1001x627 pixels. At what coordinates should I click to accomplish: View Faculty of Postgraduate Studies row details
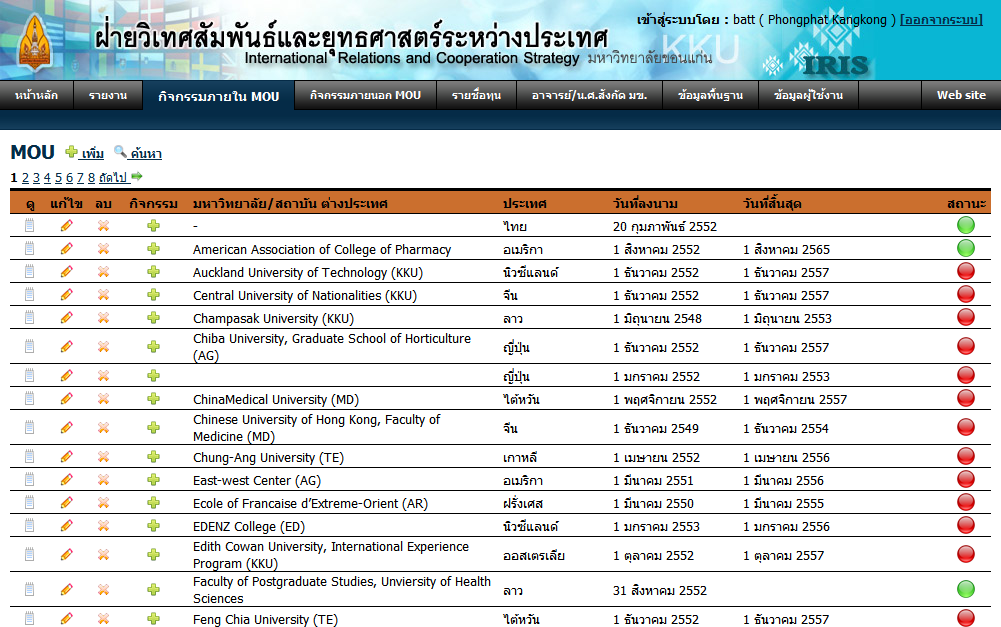[29, 589]
